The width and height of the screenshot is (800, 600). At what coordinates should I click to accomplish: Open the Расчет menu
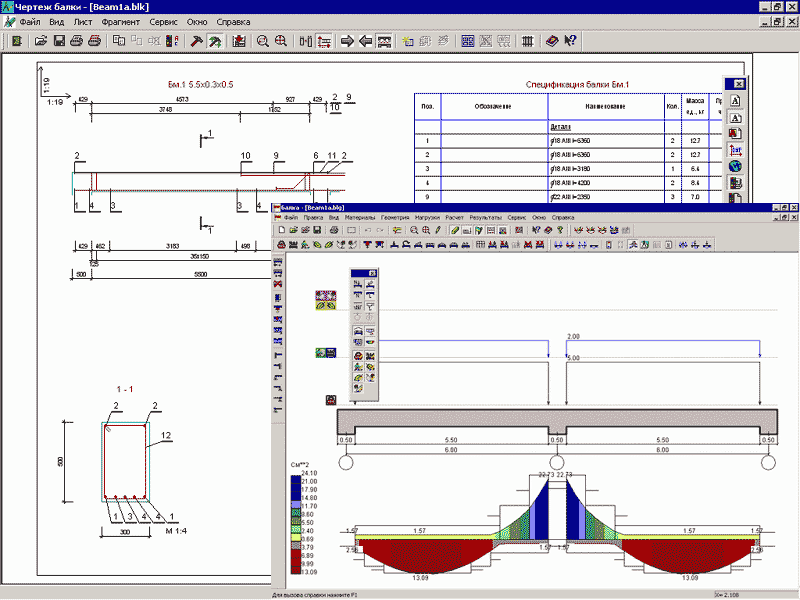[x=455, y=217]
